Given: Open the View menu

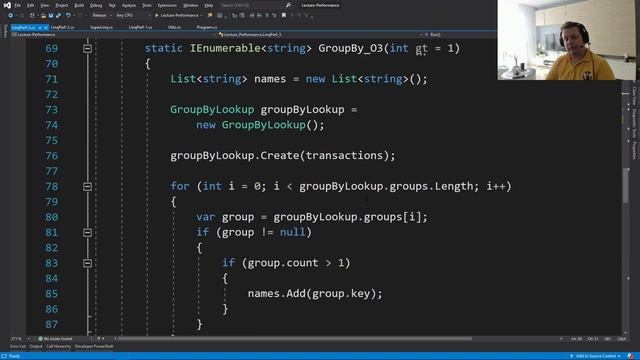Looking at the screenshot, I should tap(45, 5).
